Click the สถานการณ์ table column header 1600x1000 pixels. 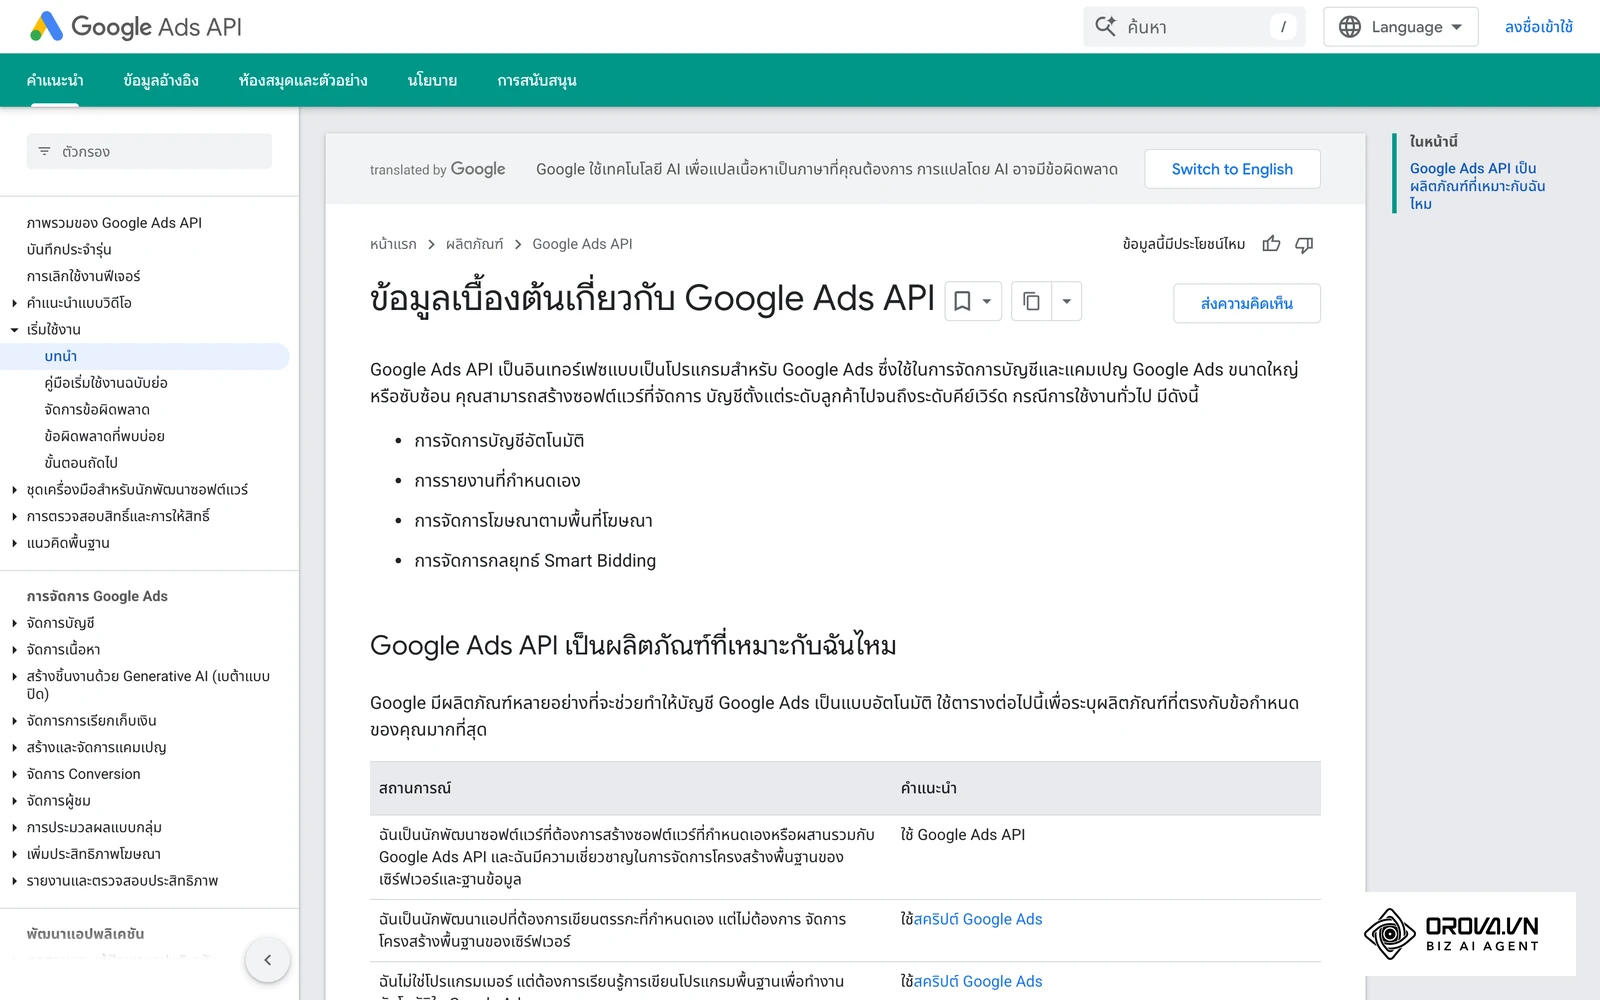pyautogui.click(x=415, y=788)
